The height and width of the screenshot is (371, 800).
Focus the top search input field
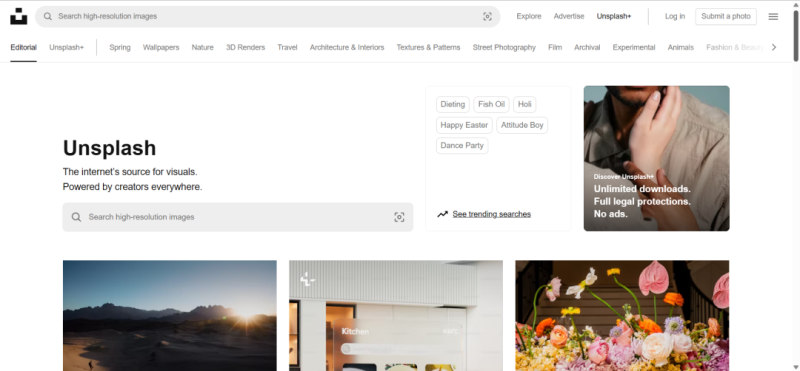(268, 16)
